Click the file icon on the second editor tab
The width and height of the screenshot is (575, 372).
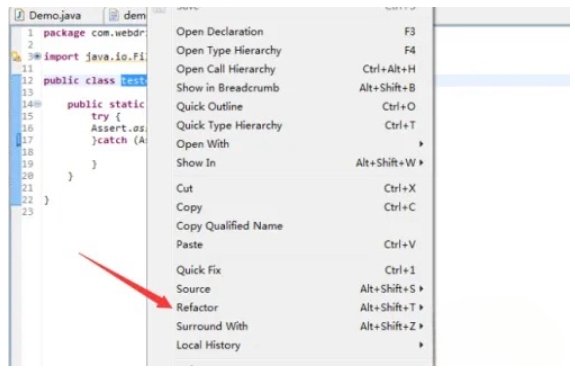coord(114,15)
